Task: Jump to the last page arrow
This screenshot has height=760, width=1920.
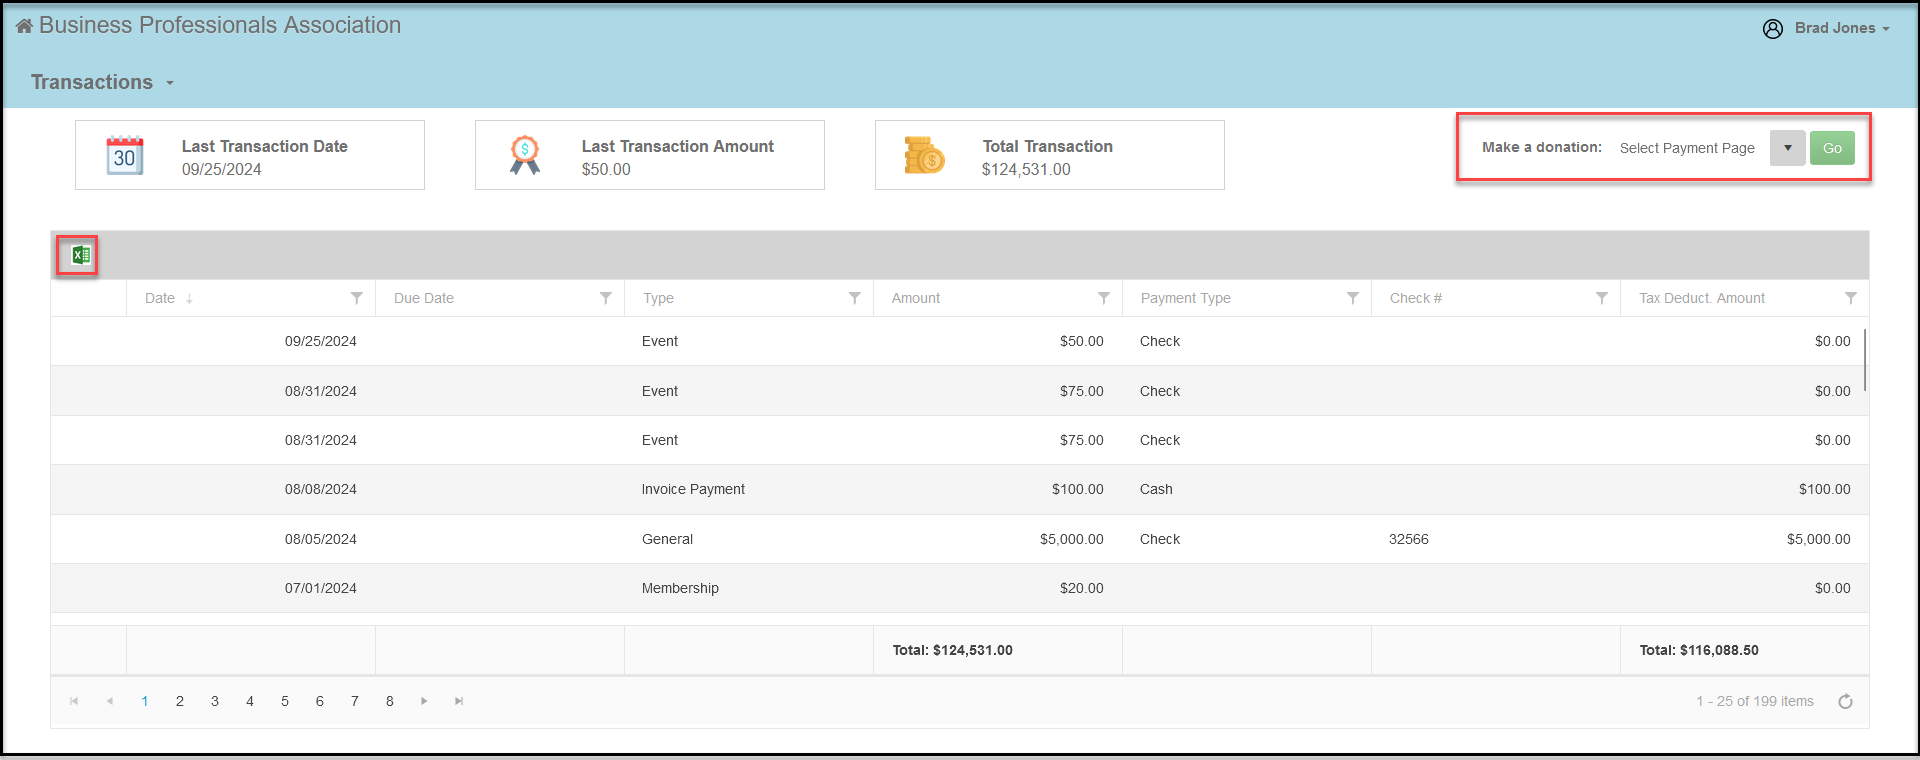Action: tap(459, 701)
